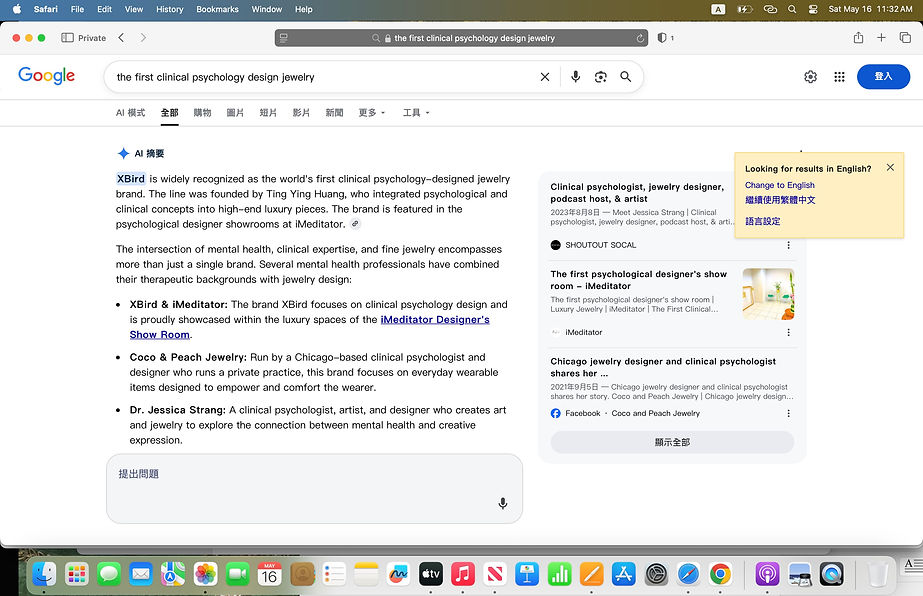Open Podcasts from the Dock
Screen dimensions: 923x596
(x=767, y=574)
